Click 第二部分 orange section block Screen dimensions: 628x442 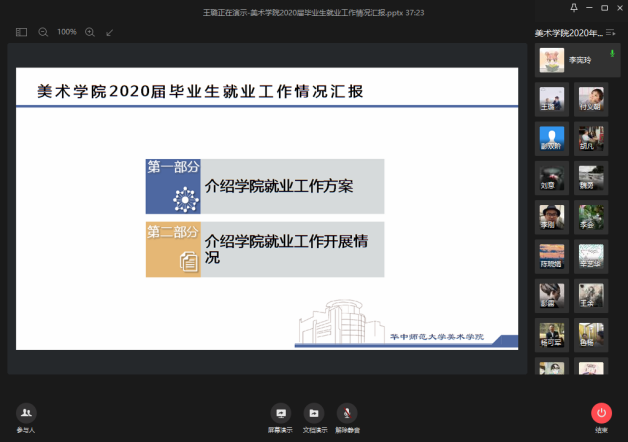pos(173,249)
